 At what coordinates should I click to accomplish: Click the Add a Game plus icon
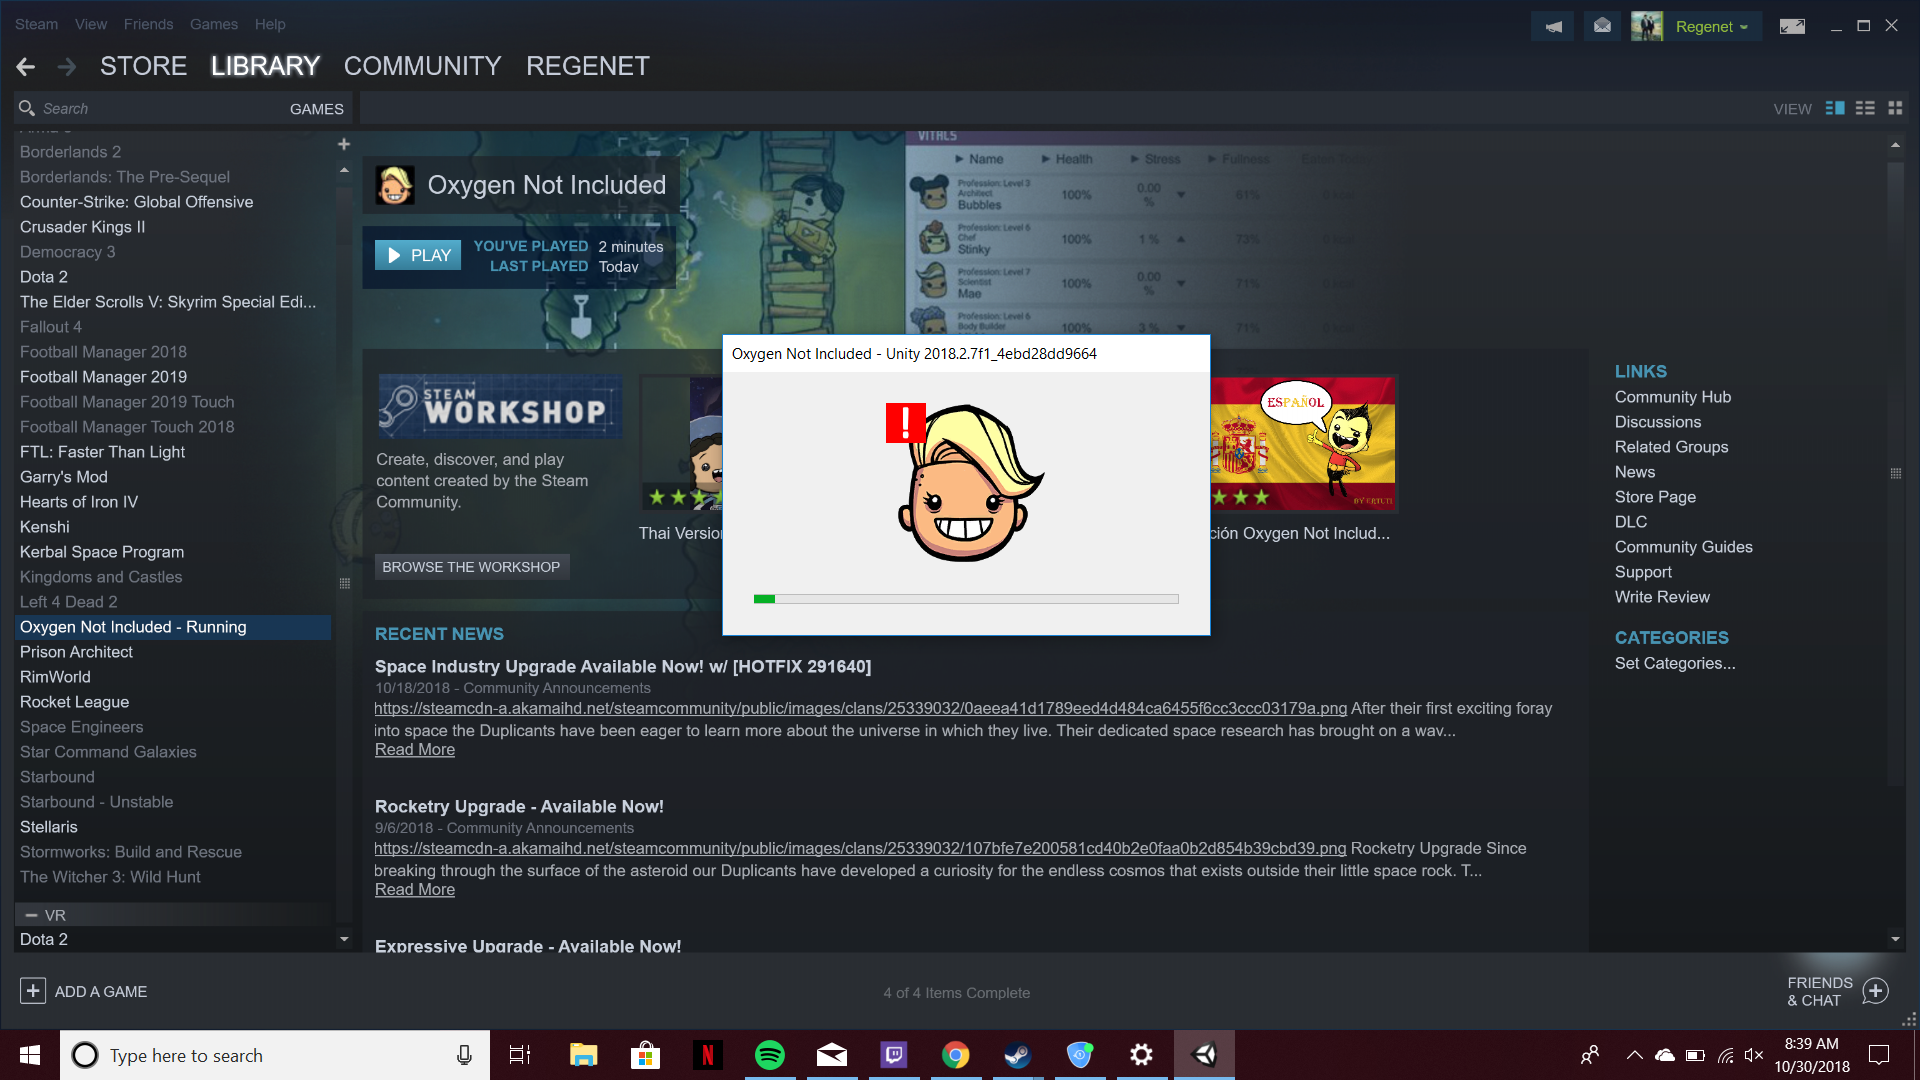32,991
